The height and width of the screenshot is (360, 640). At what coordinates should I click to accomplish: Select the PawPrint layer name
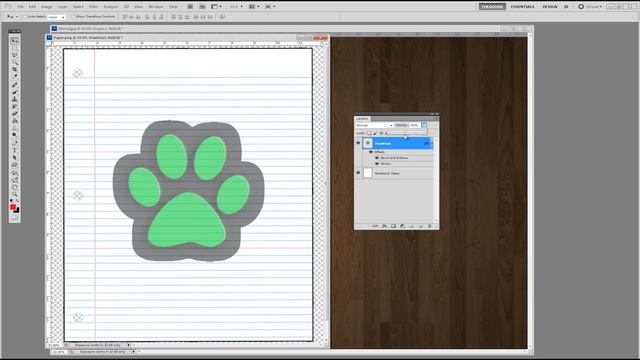click(x=383, y=143)
